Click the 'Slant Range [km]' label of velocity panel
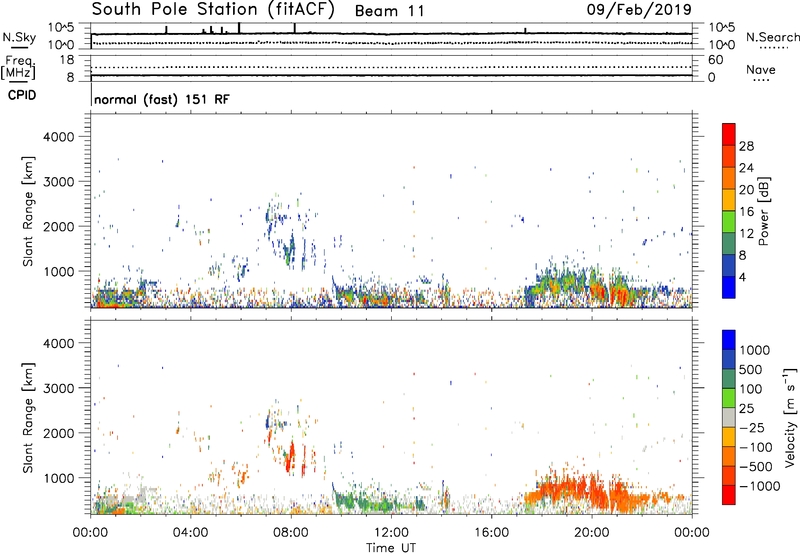 point(29,418)
